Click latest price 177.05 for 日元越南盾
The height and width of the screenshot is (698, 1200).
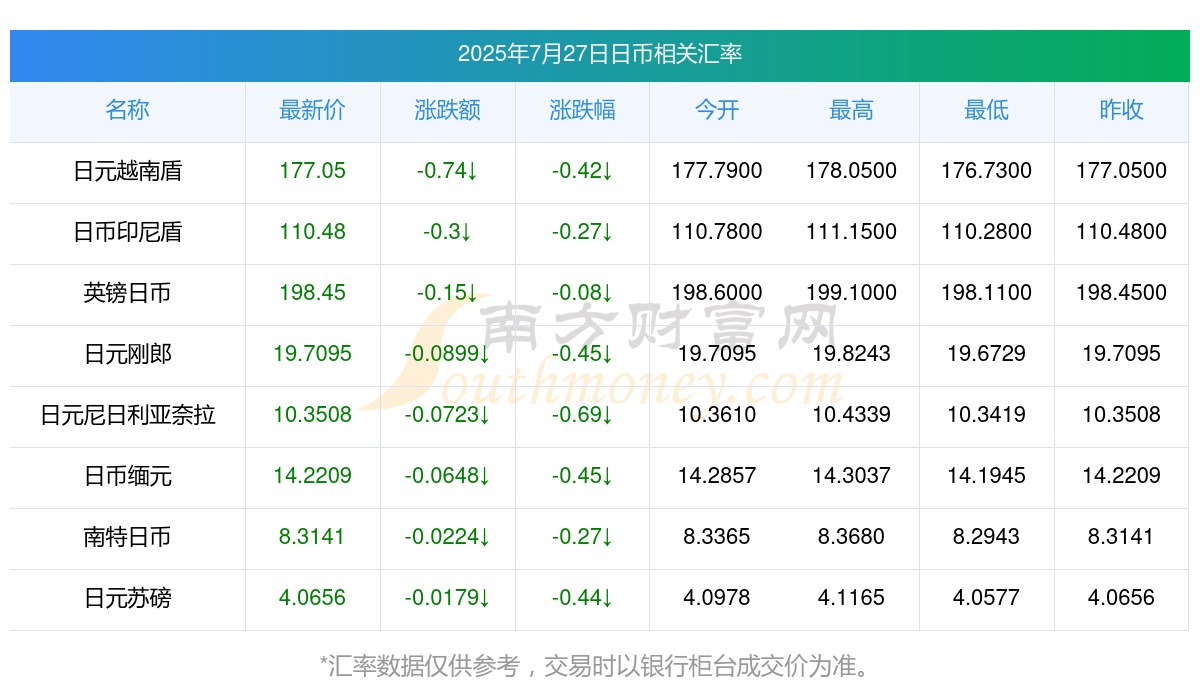313,171
